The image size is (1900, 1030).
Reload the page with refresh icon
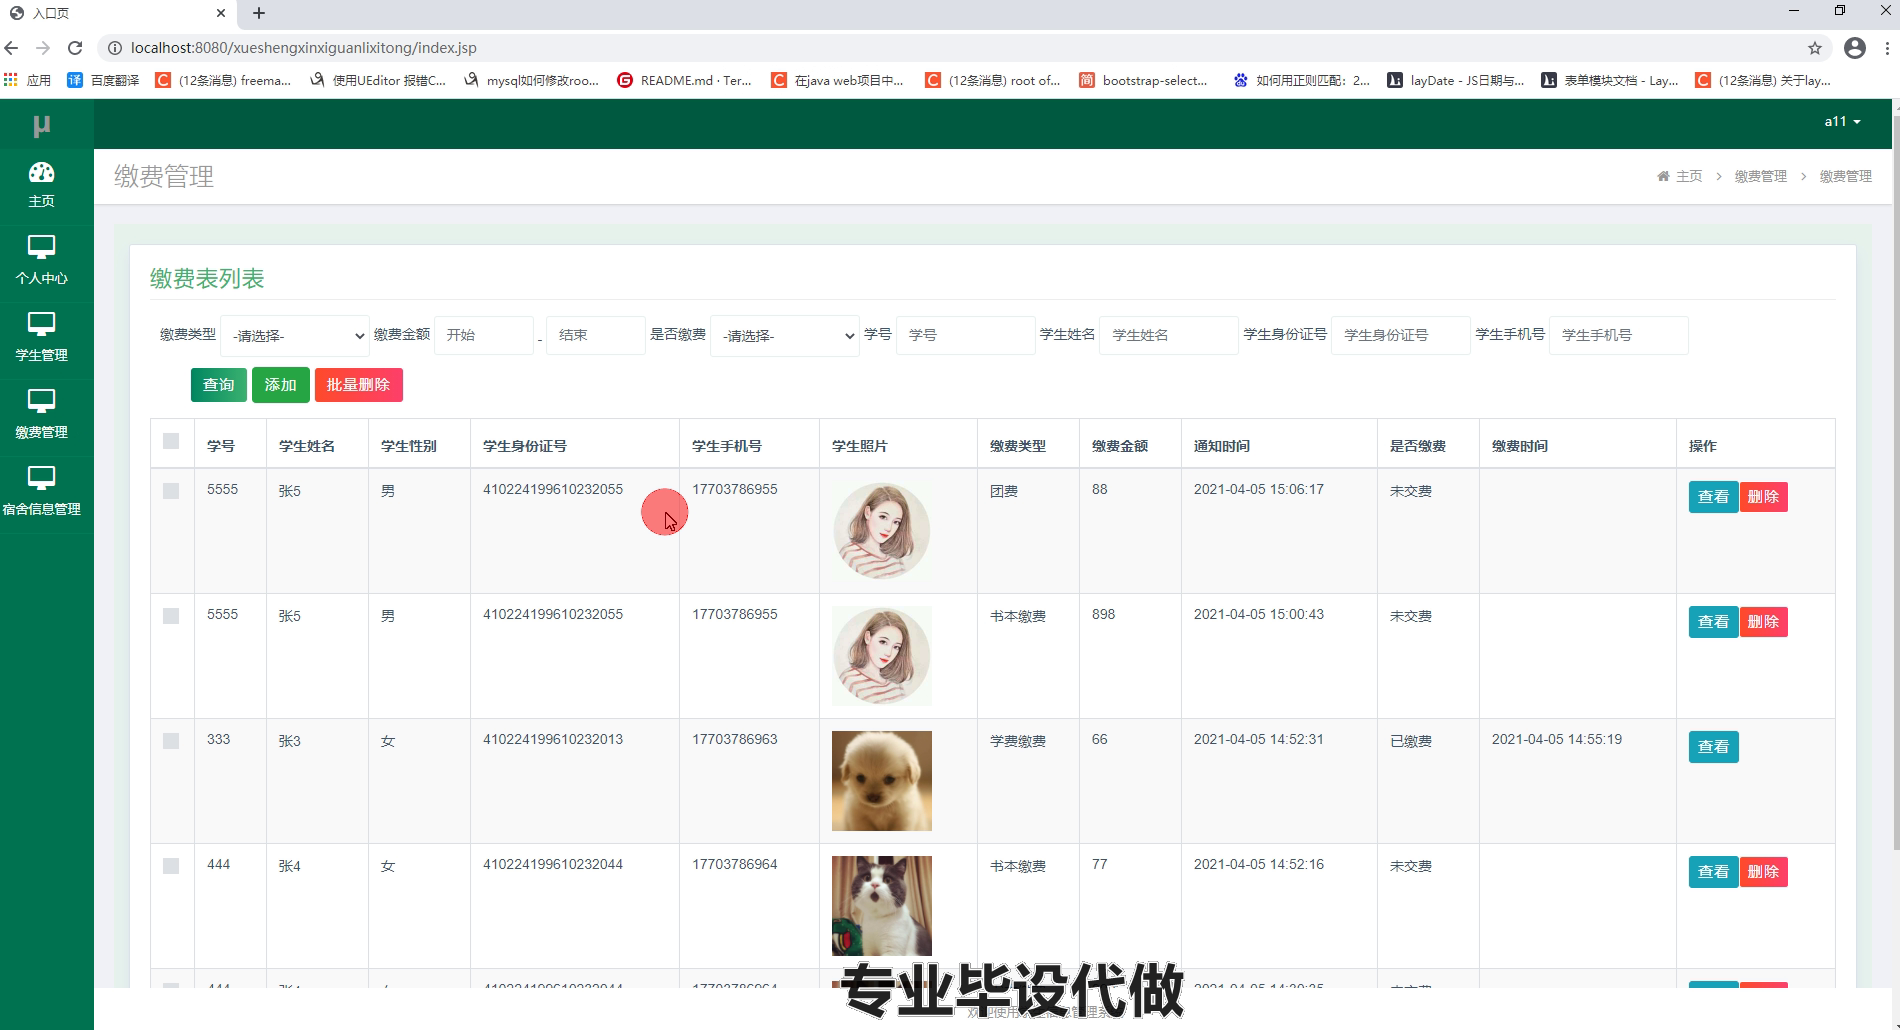click(75, 48)
